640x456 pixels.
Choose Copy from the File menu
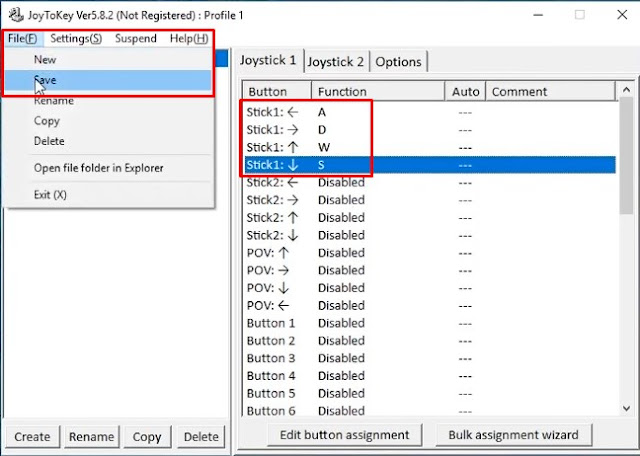(x=108, y=121)
